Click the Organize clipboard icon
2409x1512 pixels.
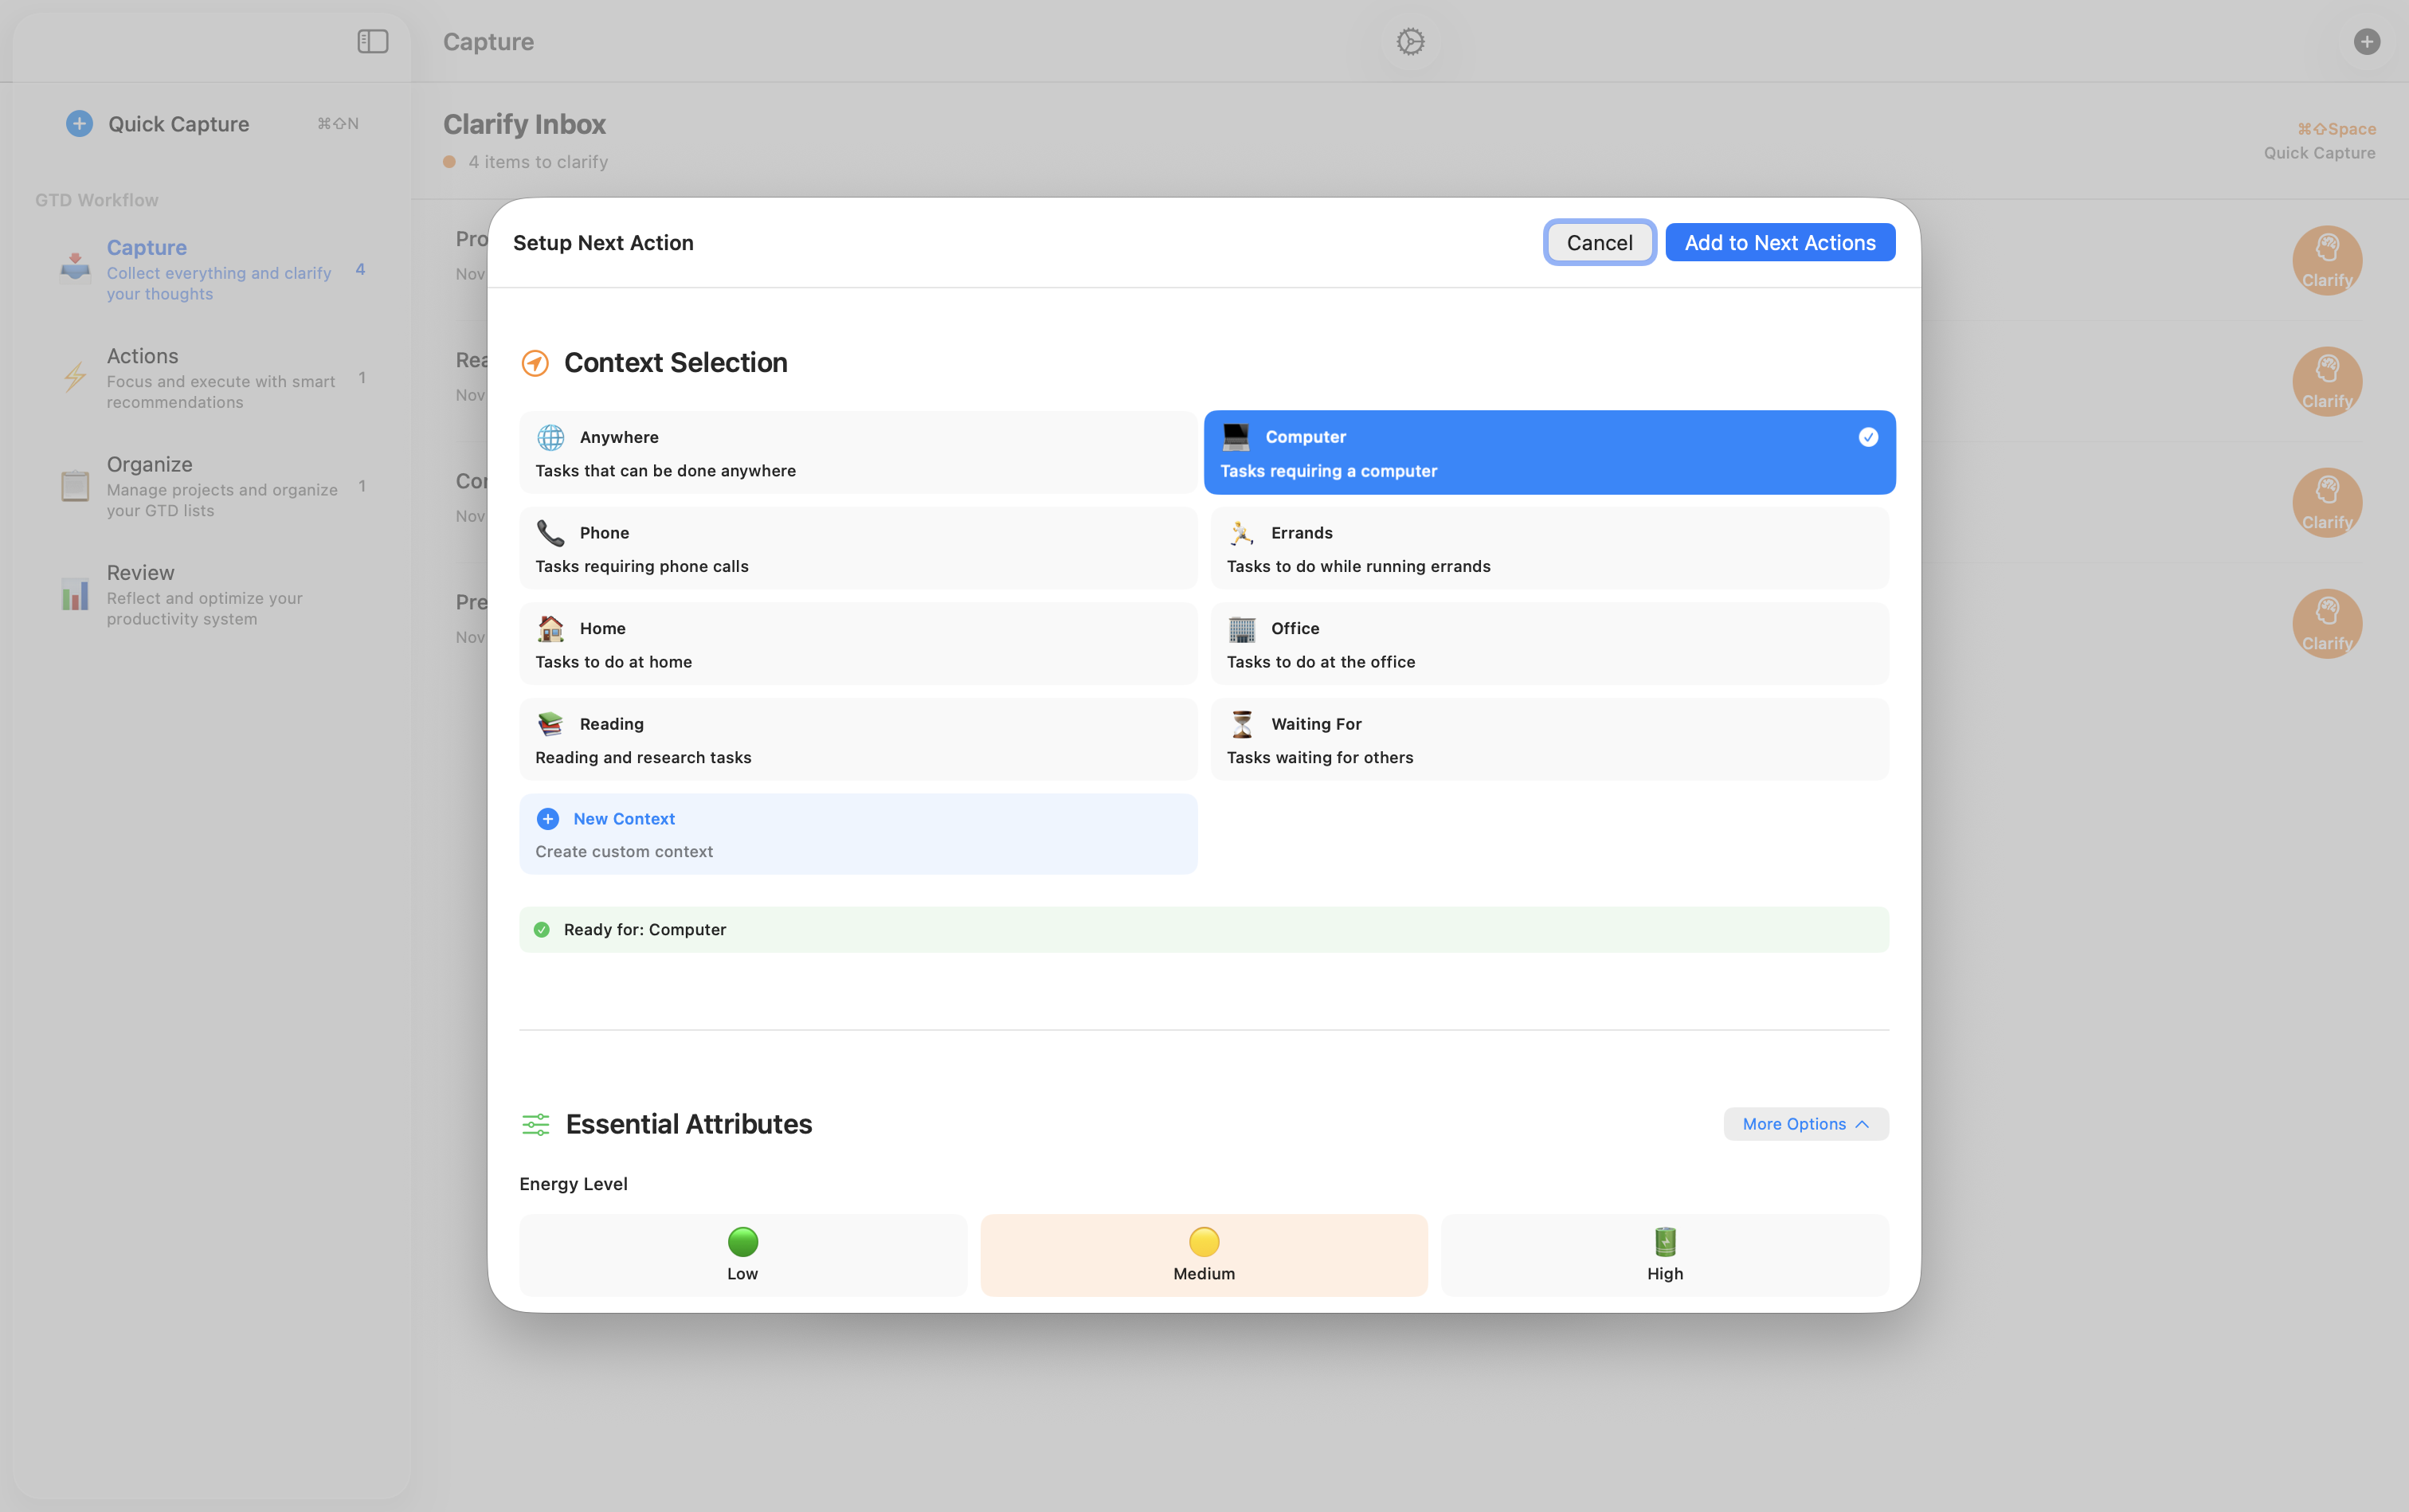pyautogui.click(x=74, y=485)
